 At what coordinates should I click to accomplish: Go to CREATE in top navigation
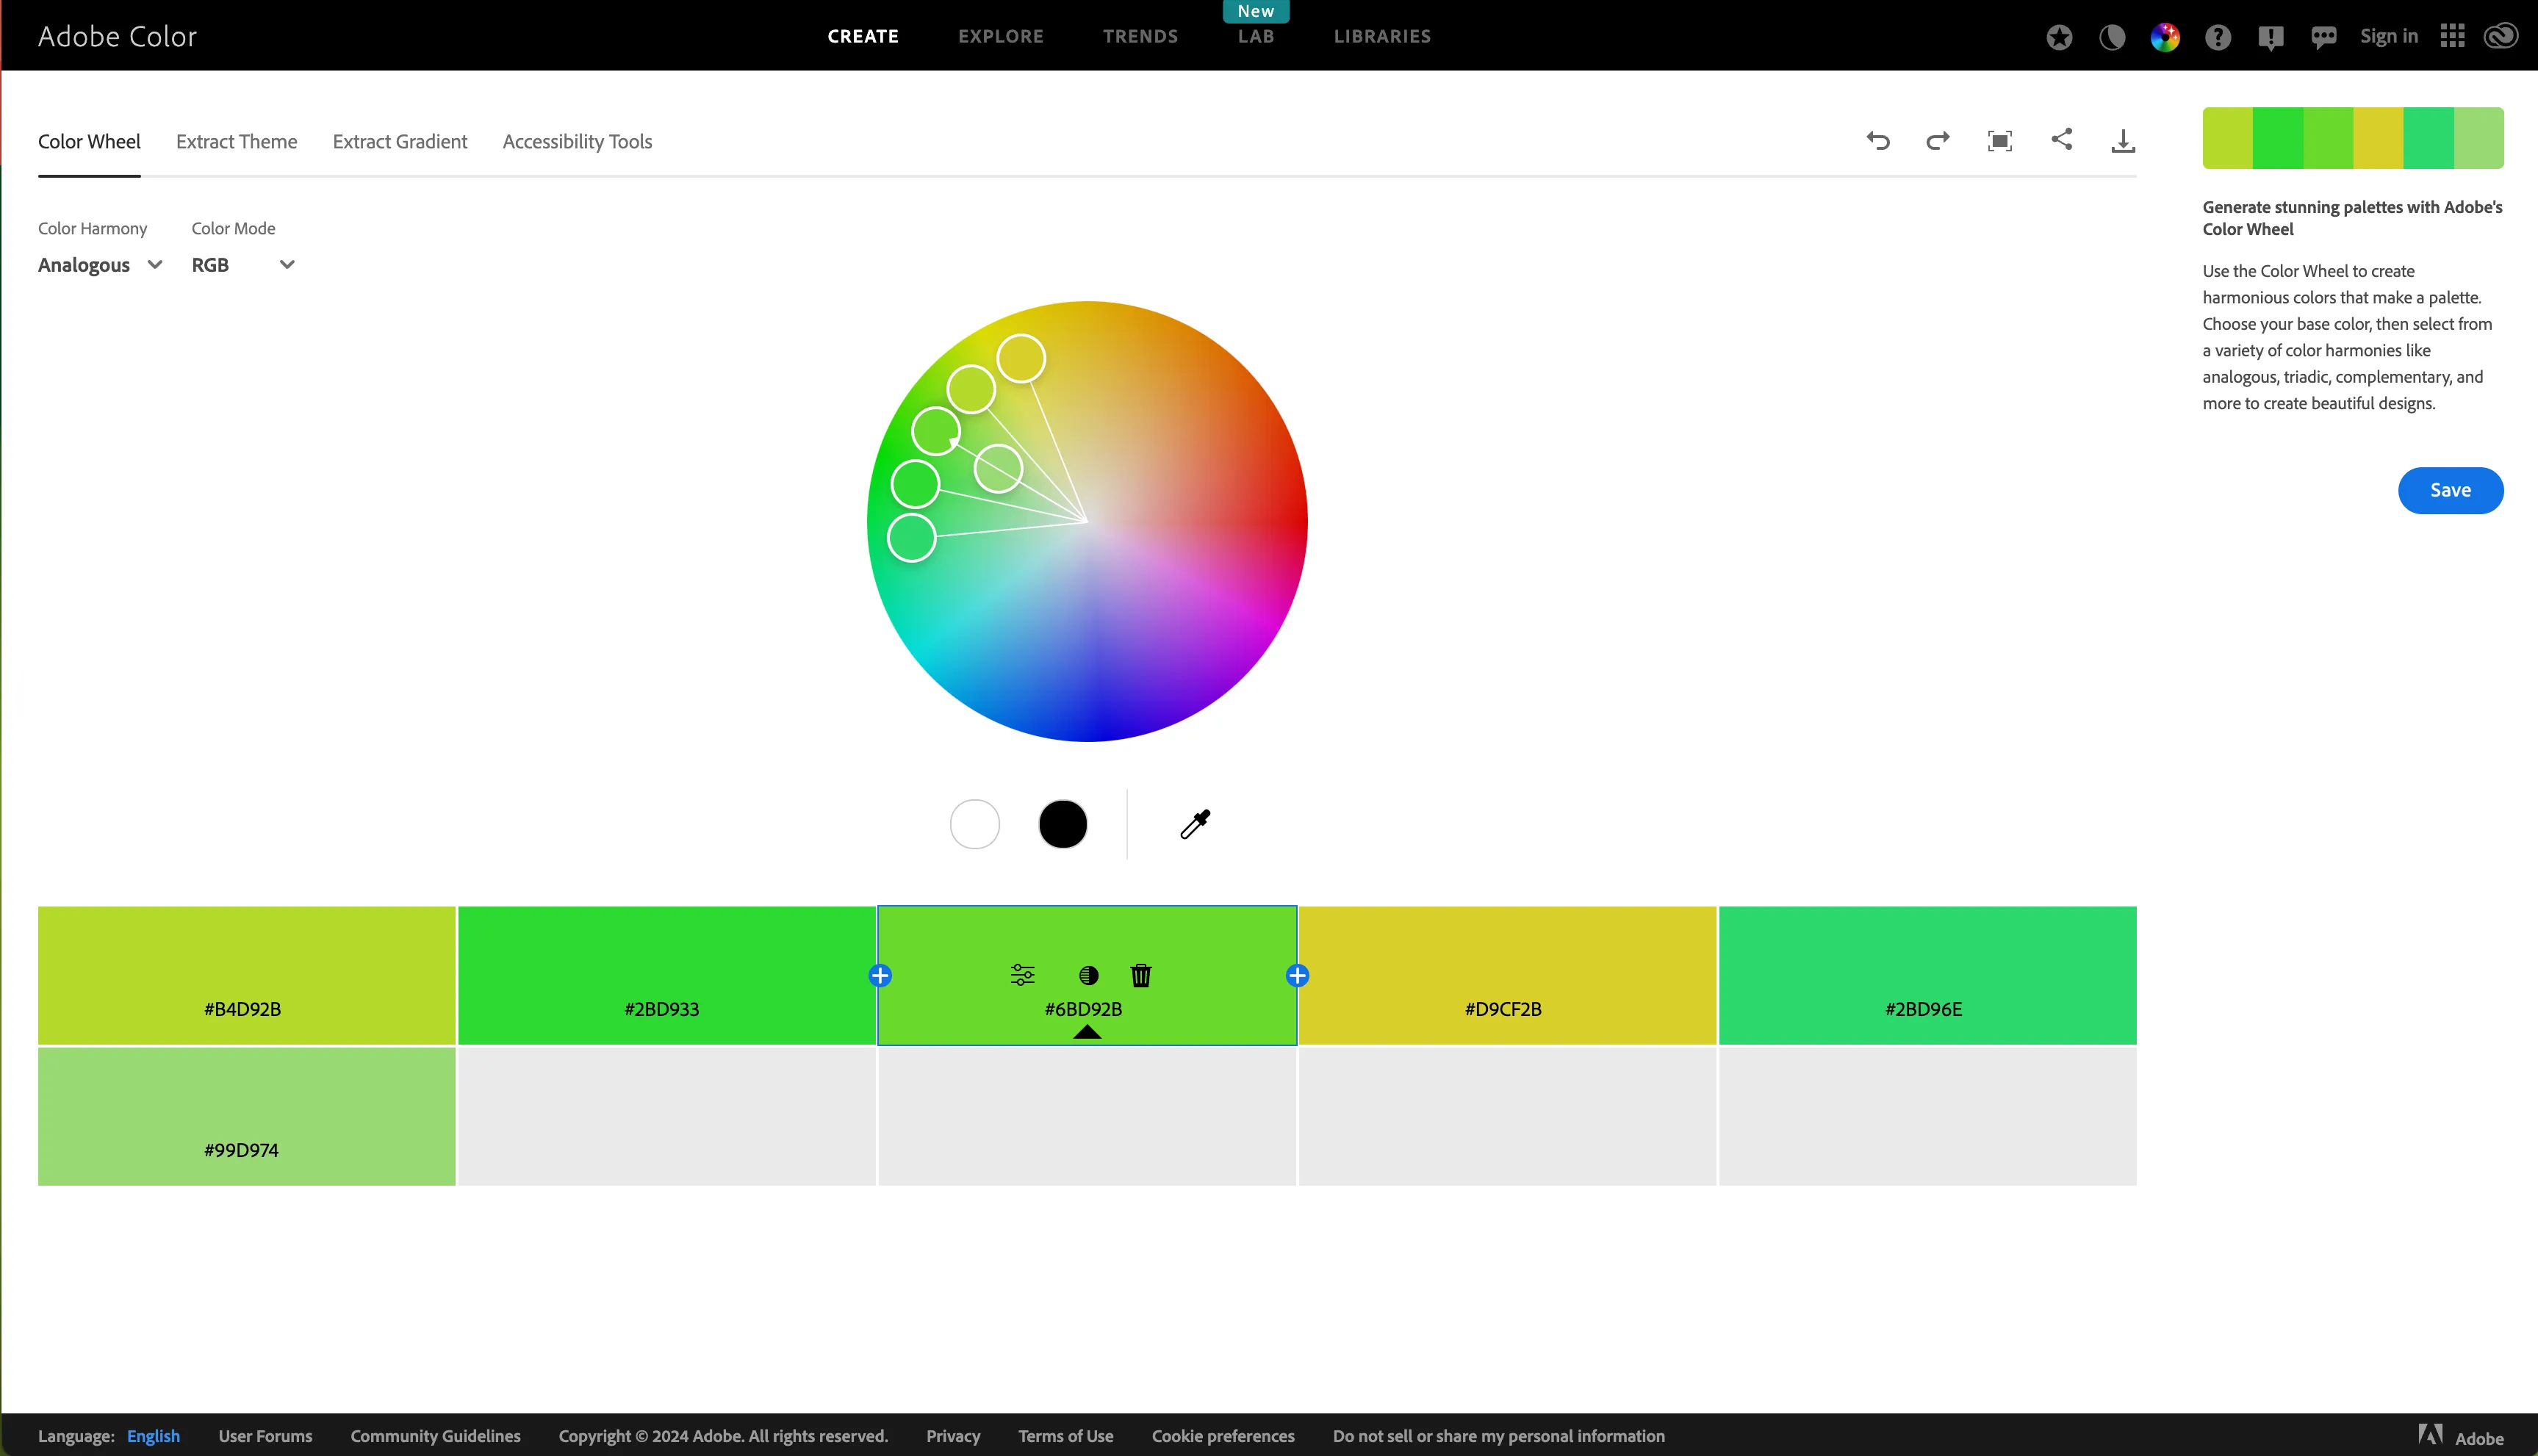(863, 37)
